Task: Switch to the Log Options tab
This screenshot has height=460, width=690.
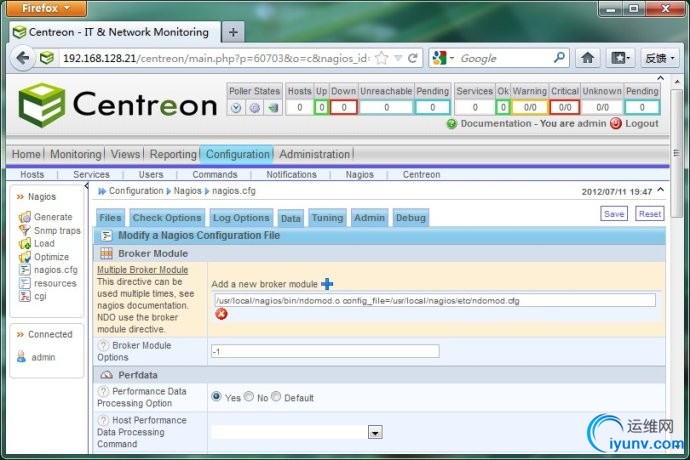Action: pyautogui.click(x=241, y=218)
